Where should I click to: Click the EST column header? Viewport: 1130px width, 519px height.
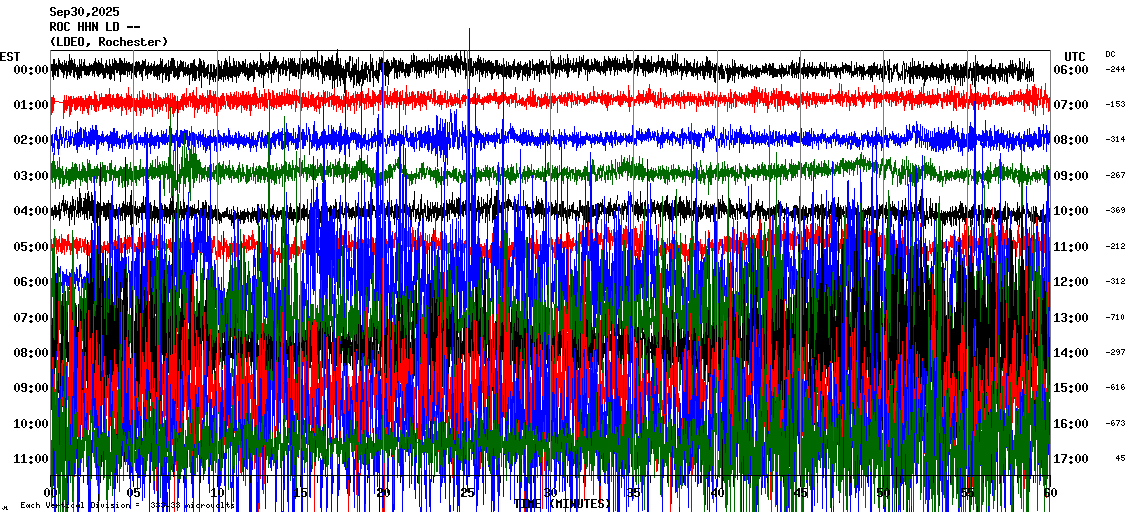pyautogui.click(x=10, y=56)
